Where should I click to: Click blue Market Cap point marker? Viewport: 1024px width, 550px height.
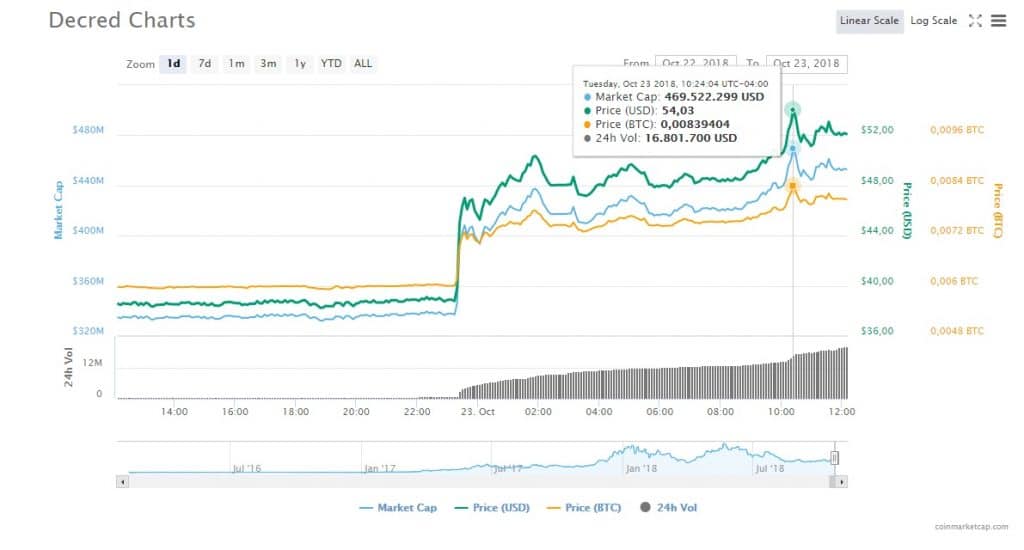[793, 149]
